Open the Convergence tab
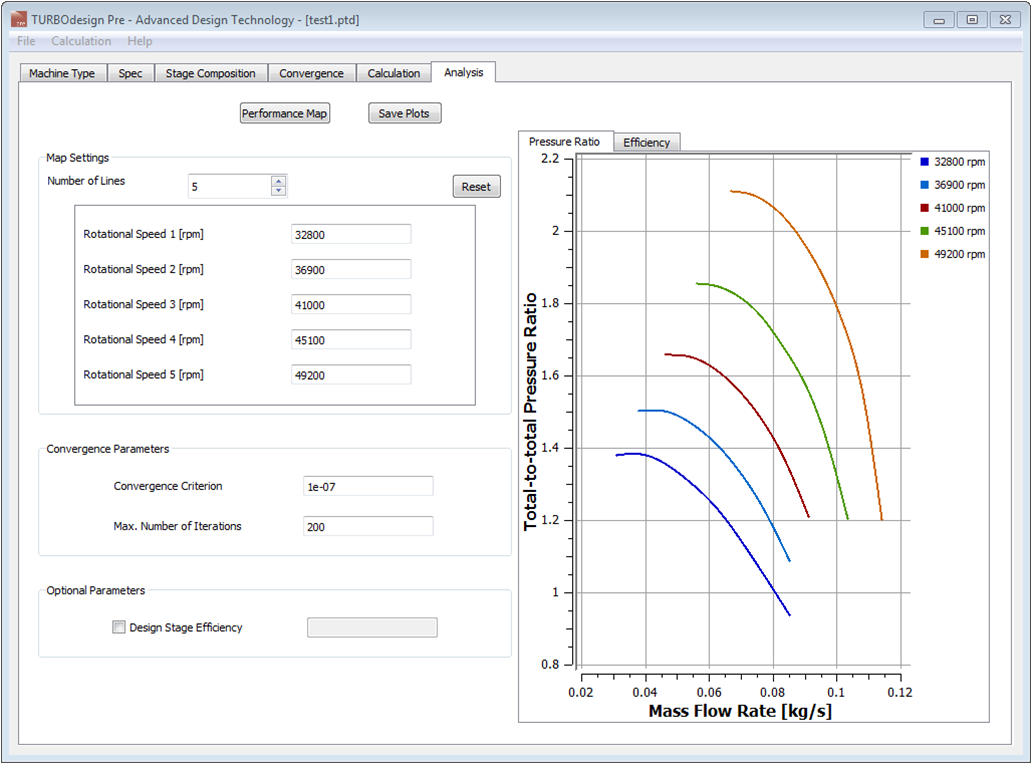The height and width of the screenshot is (764, 1032). pyautogui.click(x=311, y=72)
